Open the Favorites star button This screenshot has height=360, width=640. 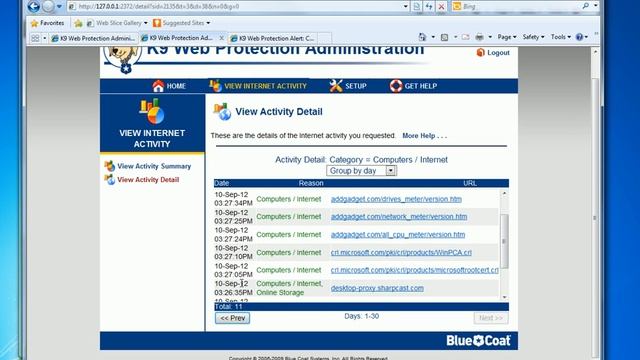[x=47, y=23]
